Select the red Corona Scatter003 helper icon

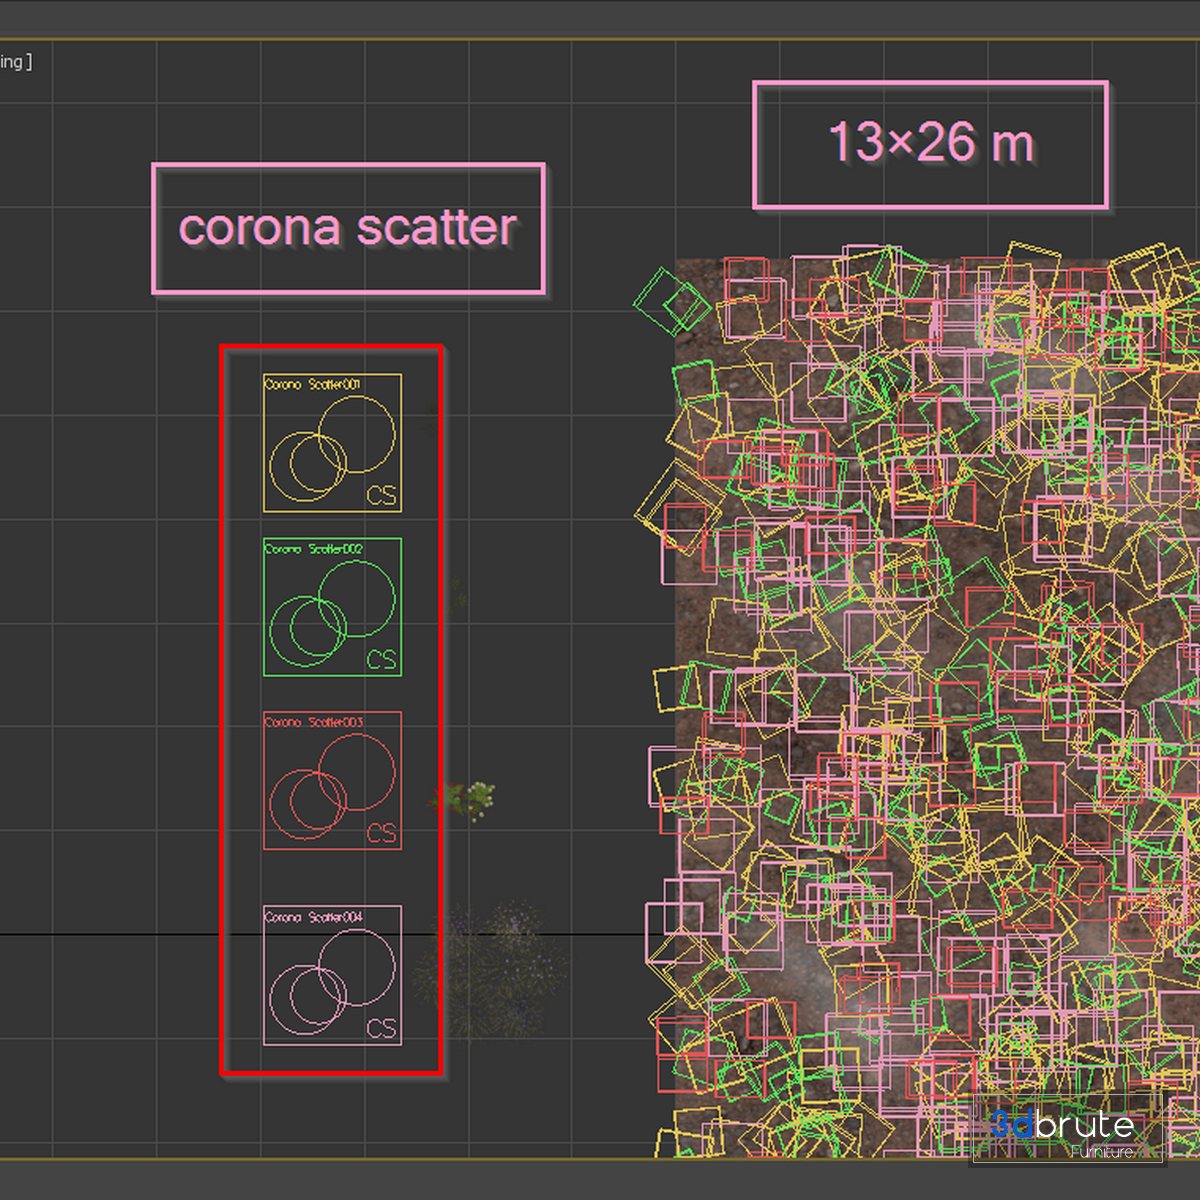(x=332, y=780)
